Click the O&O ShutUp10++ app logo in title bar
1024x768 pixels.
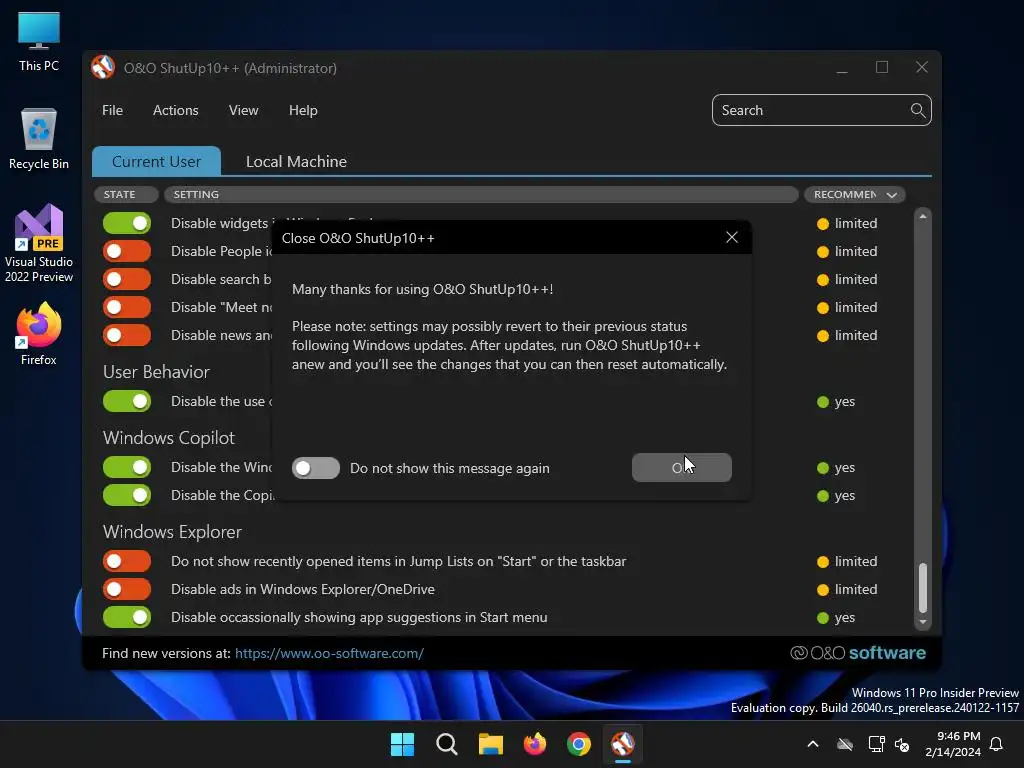click(x=103, y=67)
